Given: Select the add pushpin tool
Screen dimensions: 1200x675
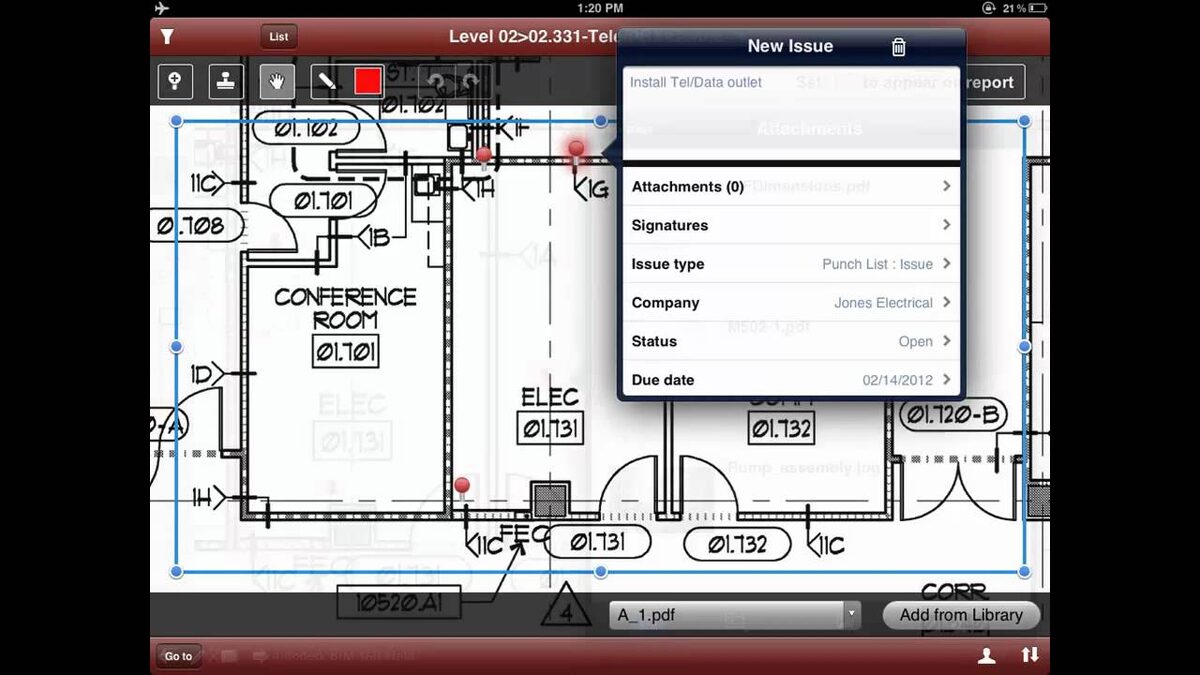Looking at the screenshot, I should pos(175,81).
